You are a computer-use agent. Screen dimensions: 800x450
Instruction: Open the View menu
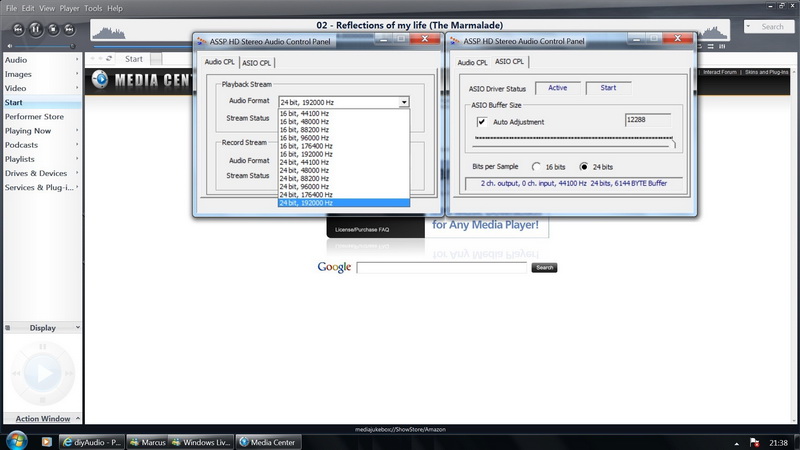pyautogui.click(x=47, y=8)
